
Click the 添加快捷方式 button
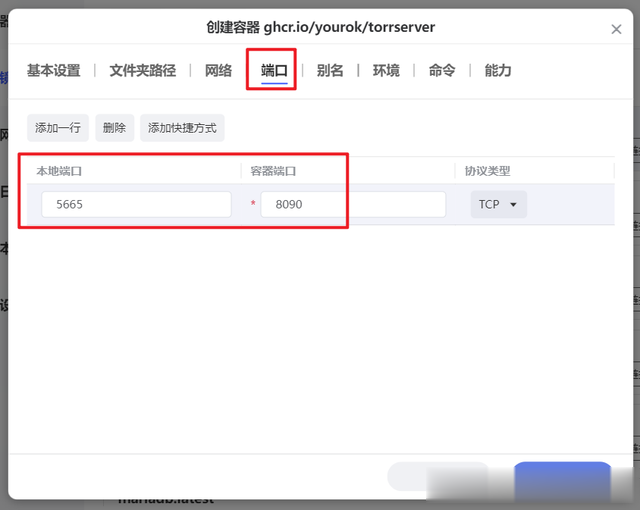[182, 128]
